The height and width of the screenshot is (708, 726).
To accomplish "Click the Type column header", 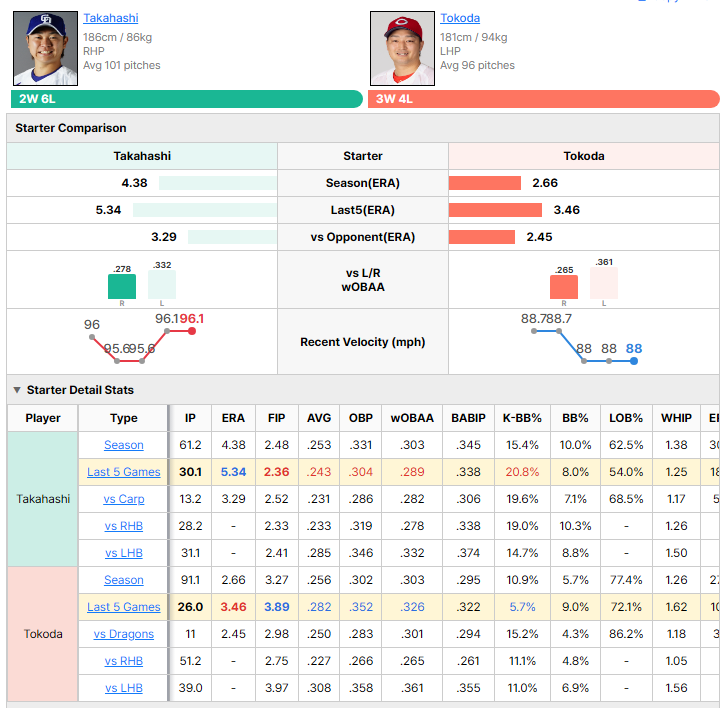I will (124, 418).
